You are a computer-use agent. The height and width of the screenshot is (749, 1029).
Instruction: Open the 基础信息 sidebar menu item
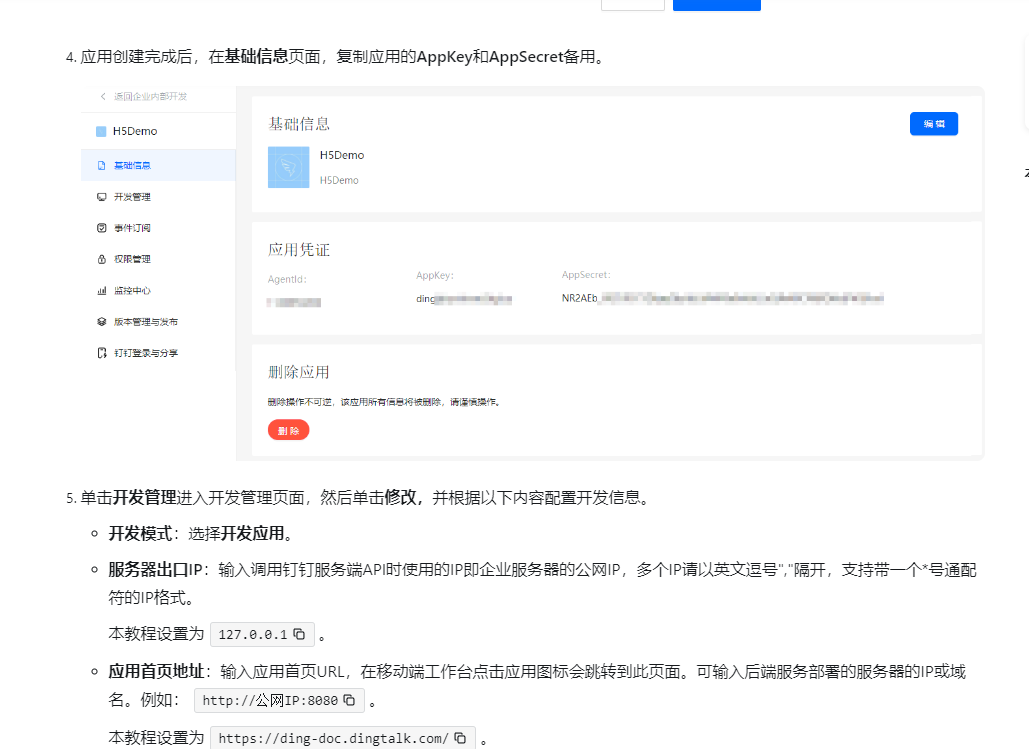click(x=158, y=165)
